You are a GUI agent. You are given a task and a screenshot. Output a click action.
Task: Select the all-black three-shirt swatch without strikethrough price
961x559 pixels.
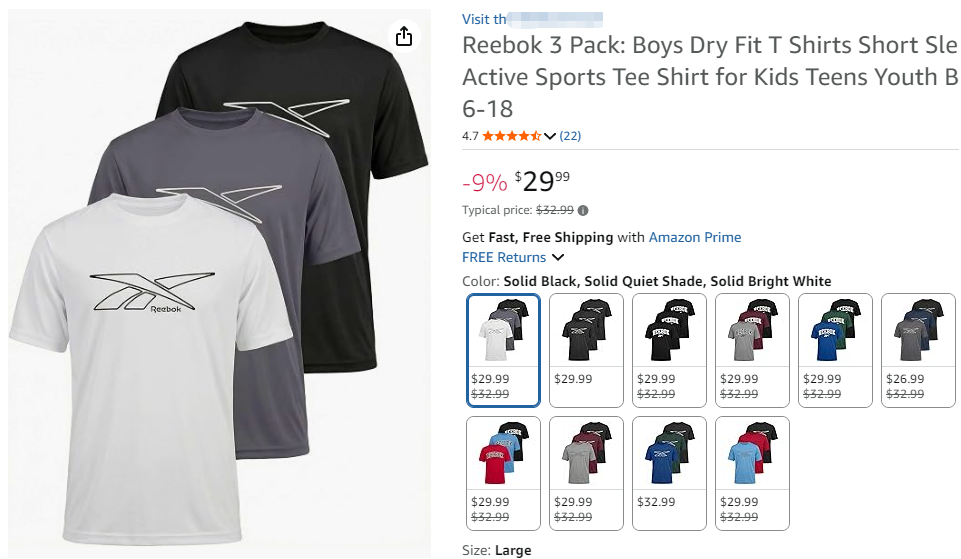(x=587, y=351)
